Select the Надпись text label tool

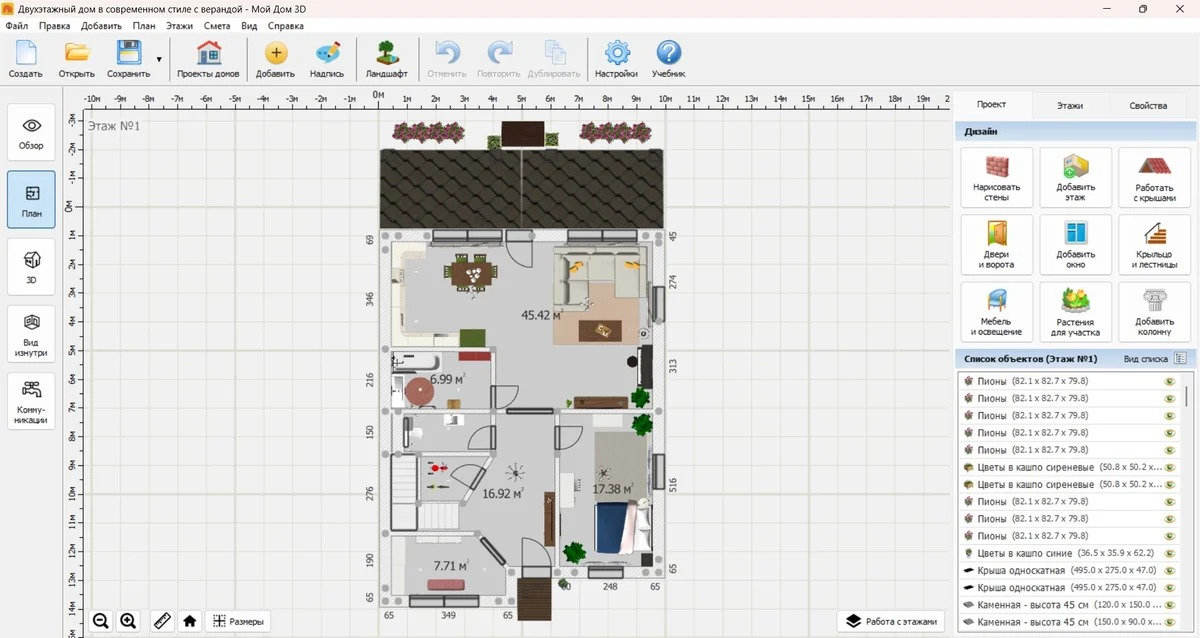point(327,60)
